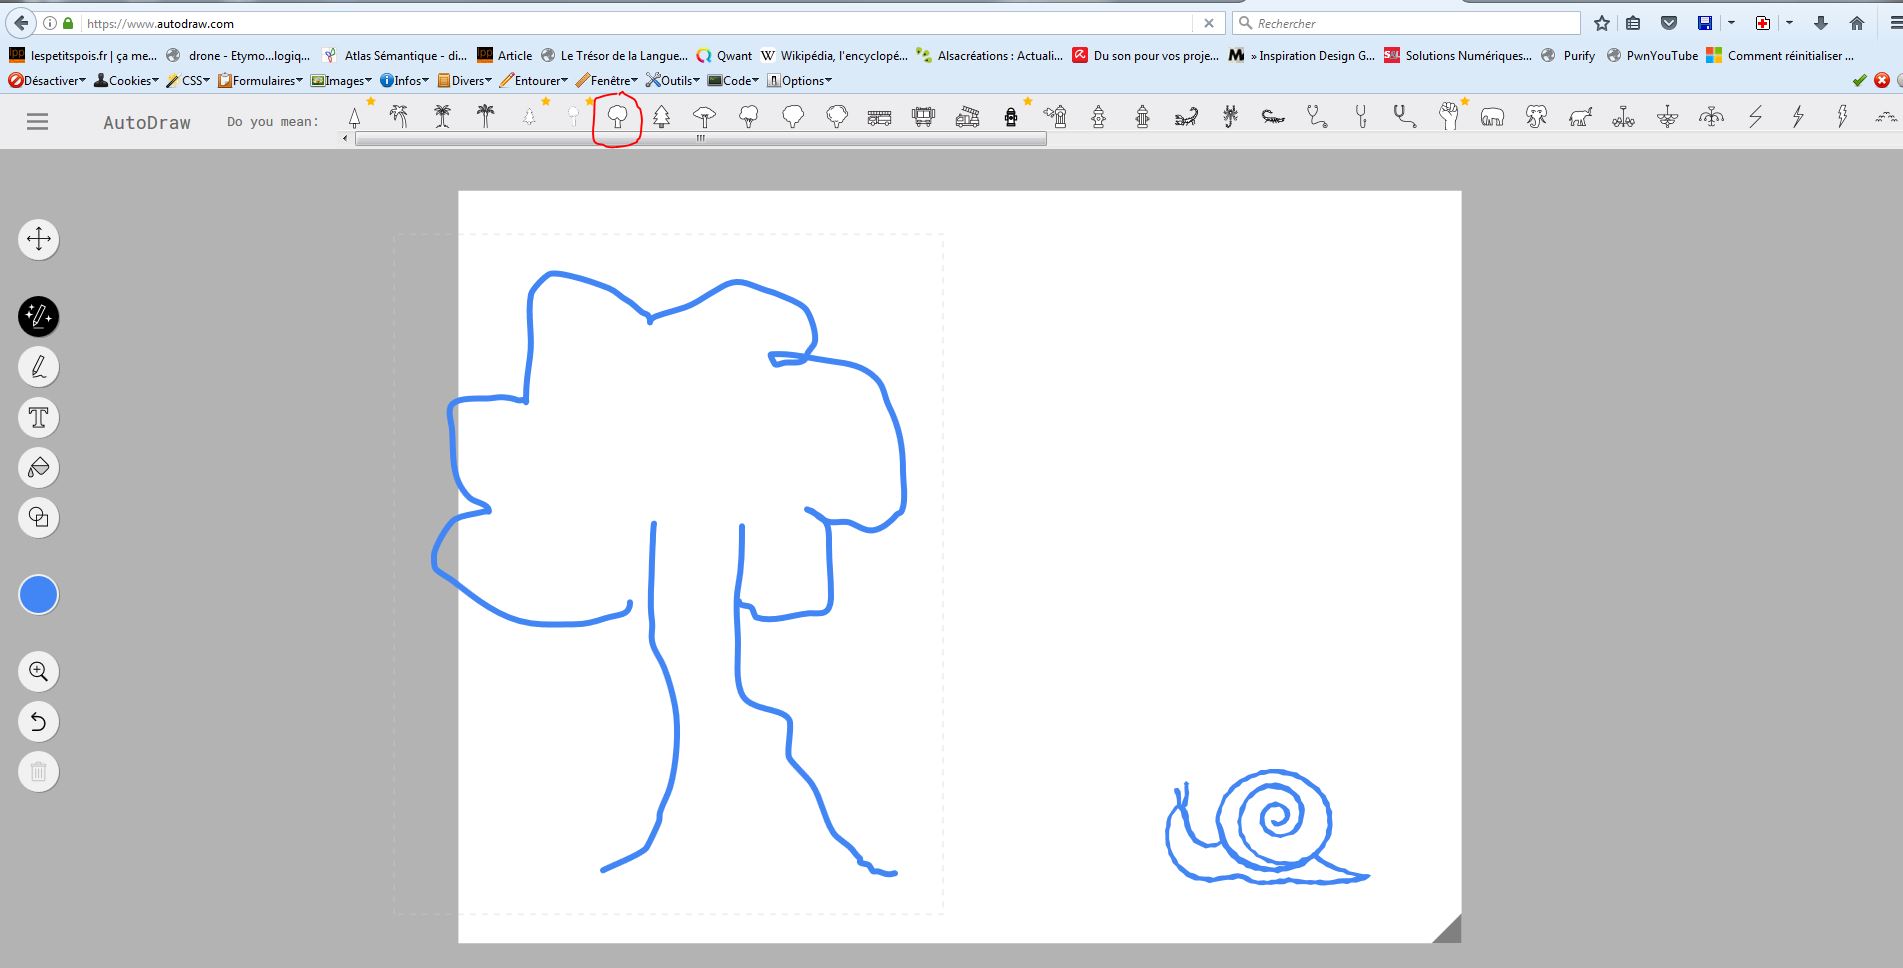The image size is (1903, 968).
Task: Expand the Images dropdown menu
Action: 341,80
